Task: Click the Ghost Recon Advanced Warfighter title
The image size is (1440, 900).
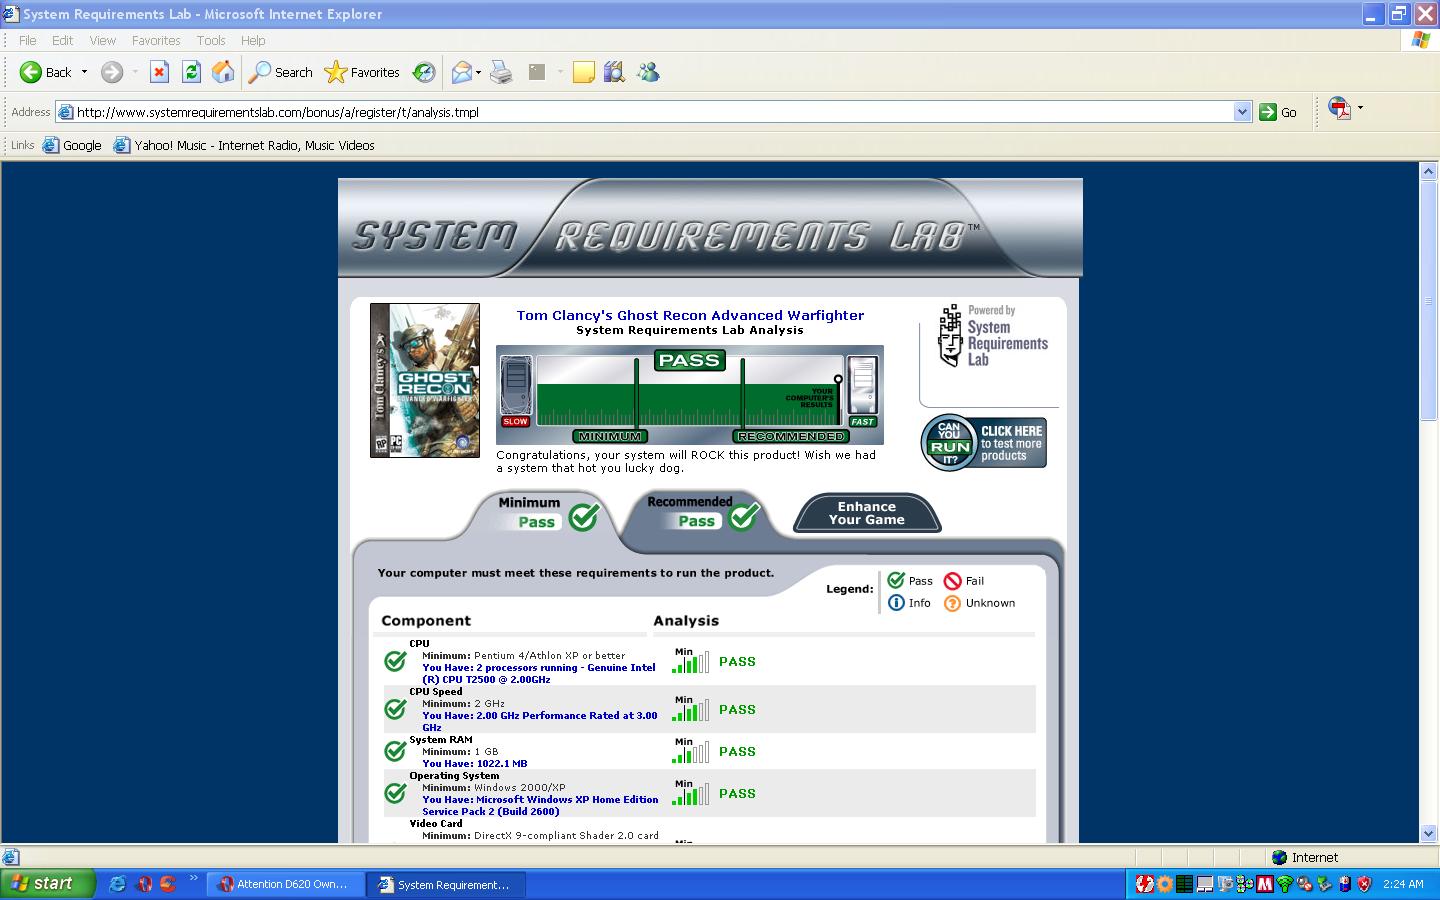Action: coord(690,315)
